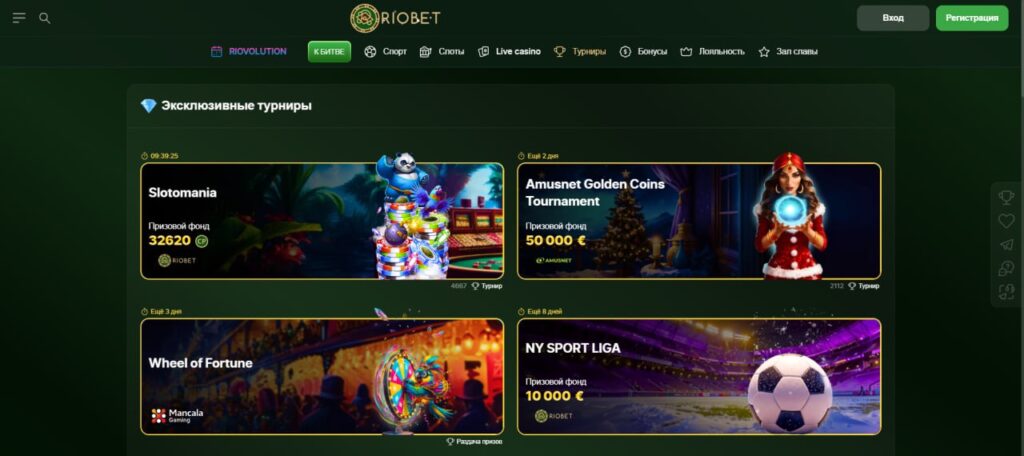Select Слоты in the navigation bar
Image resolution: width=1024 pixels, height=456 pixels.
pyautogui.click(x=442, y=52)
